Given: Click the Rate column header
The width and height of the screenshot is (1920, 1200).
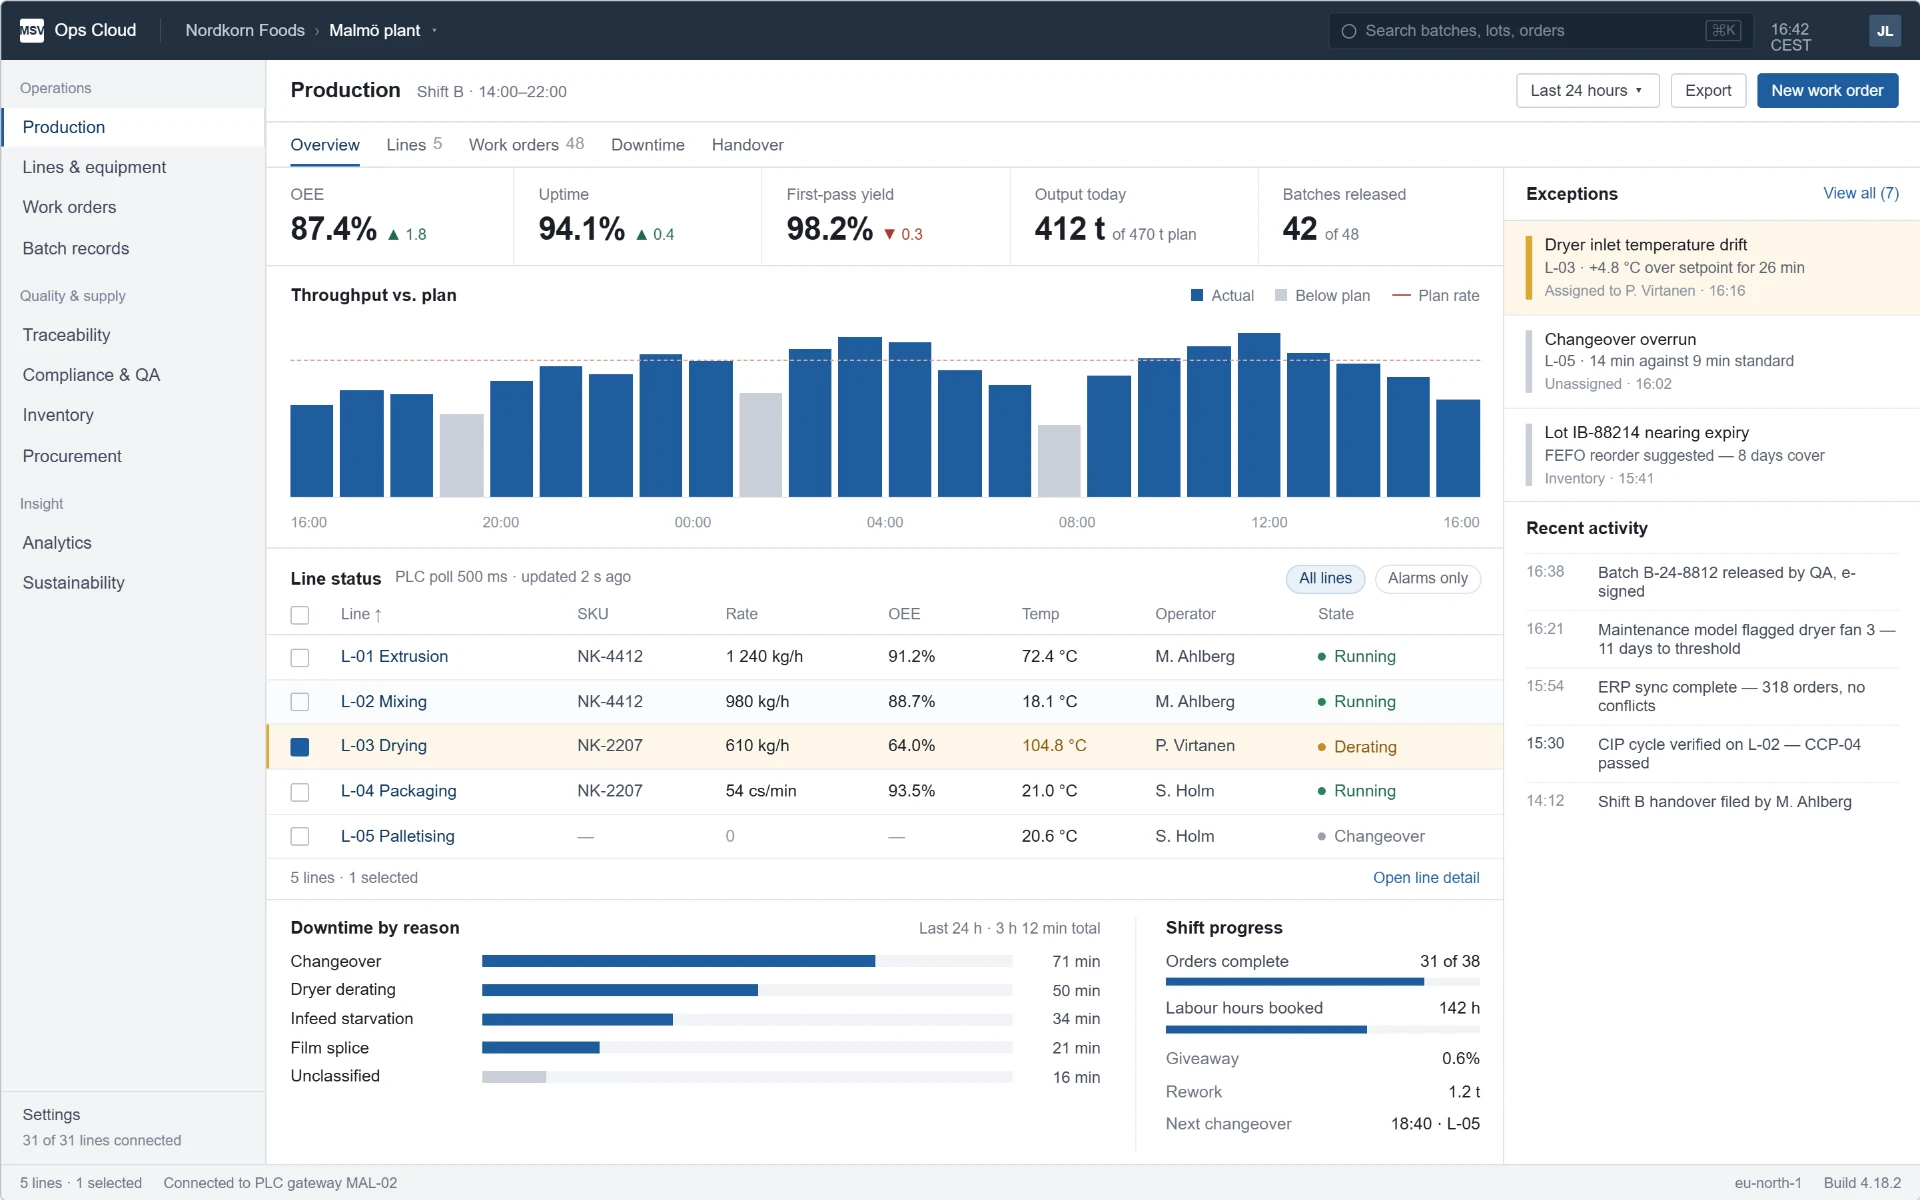Looking at the screenshot, I should (741, 614).
